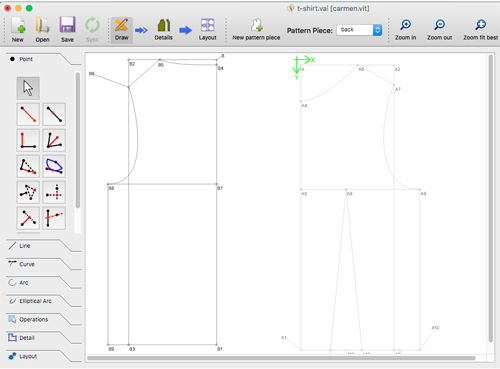The height and width of the screenshot is (369, 500).
Task: Click the Sync measurements icon
Action: click(92, 30)
